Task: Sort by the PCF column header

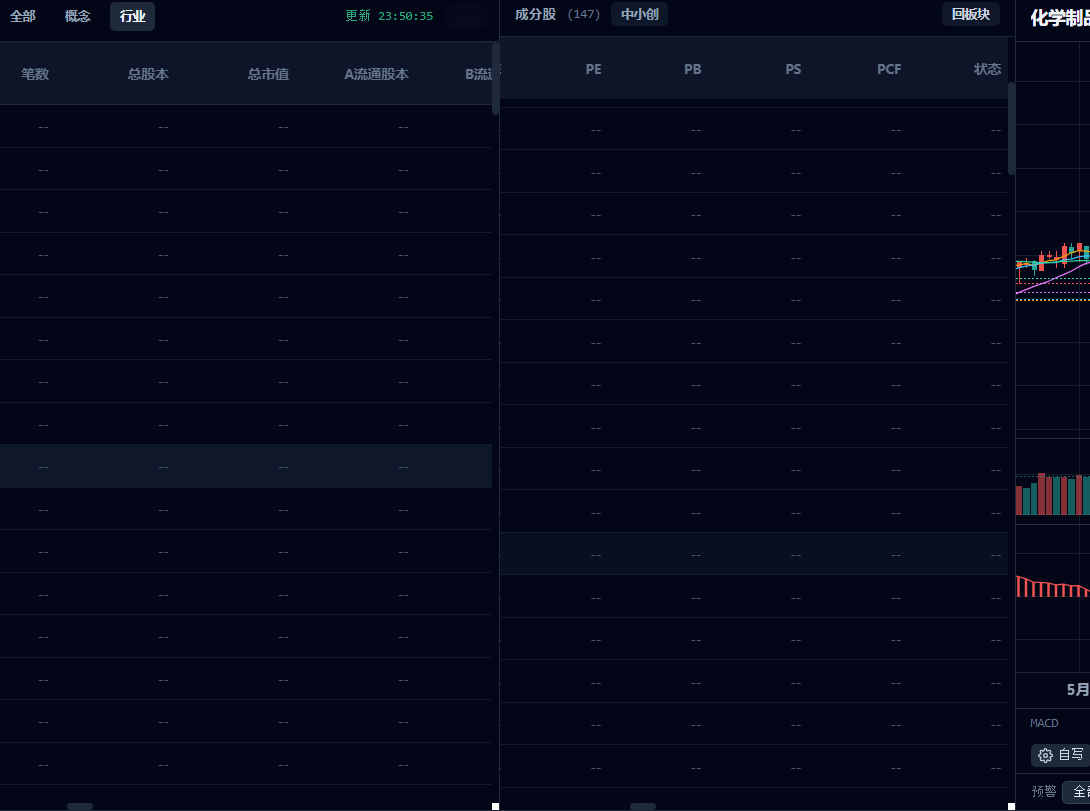Action: coord(889,69)
